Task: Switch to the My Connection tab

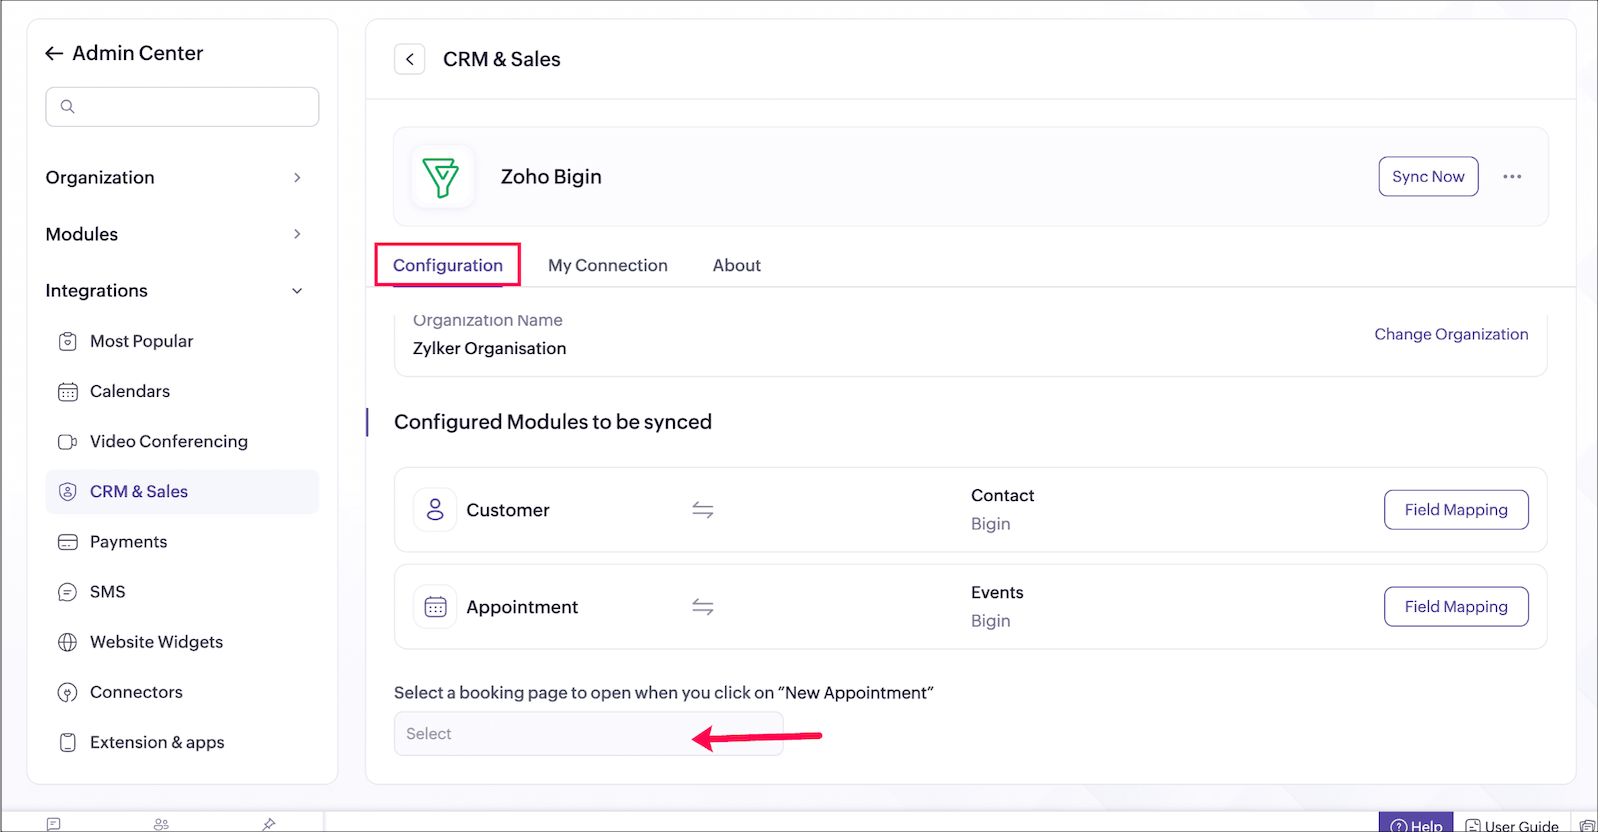Action: coord(607,266)
